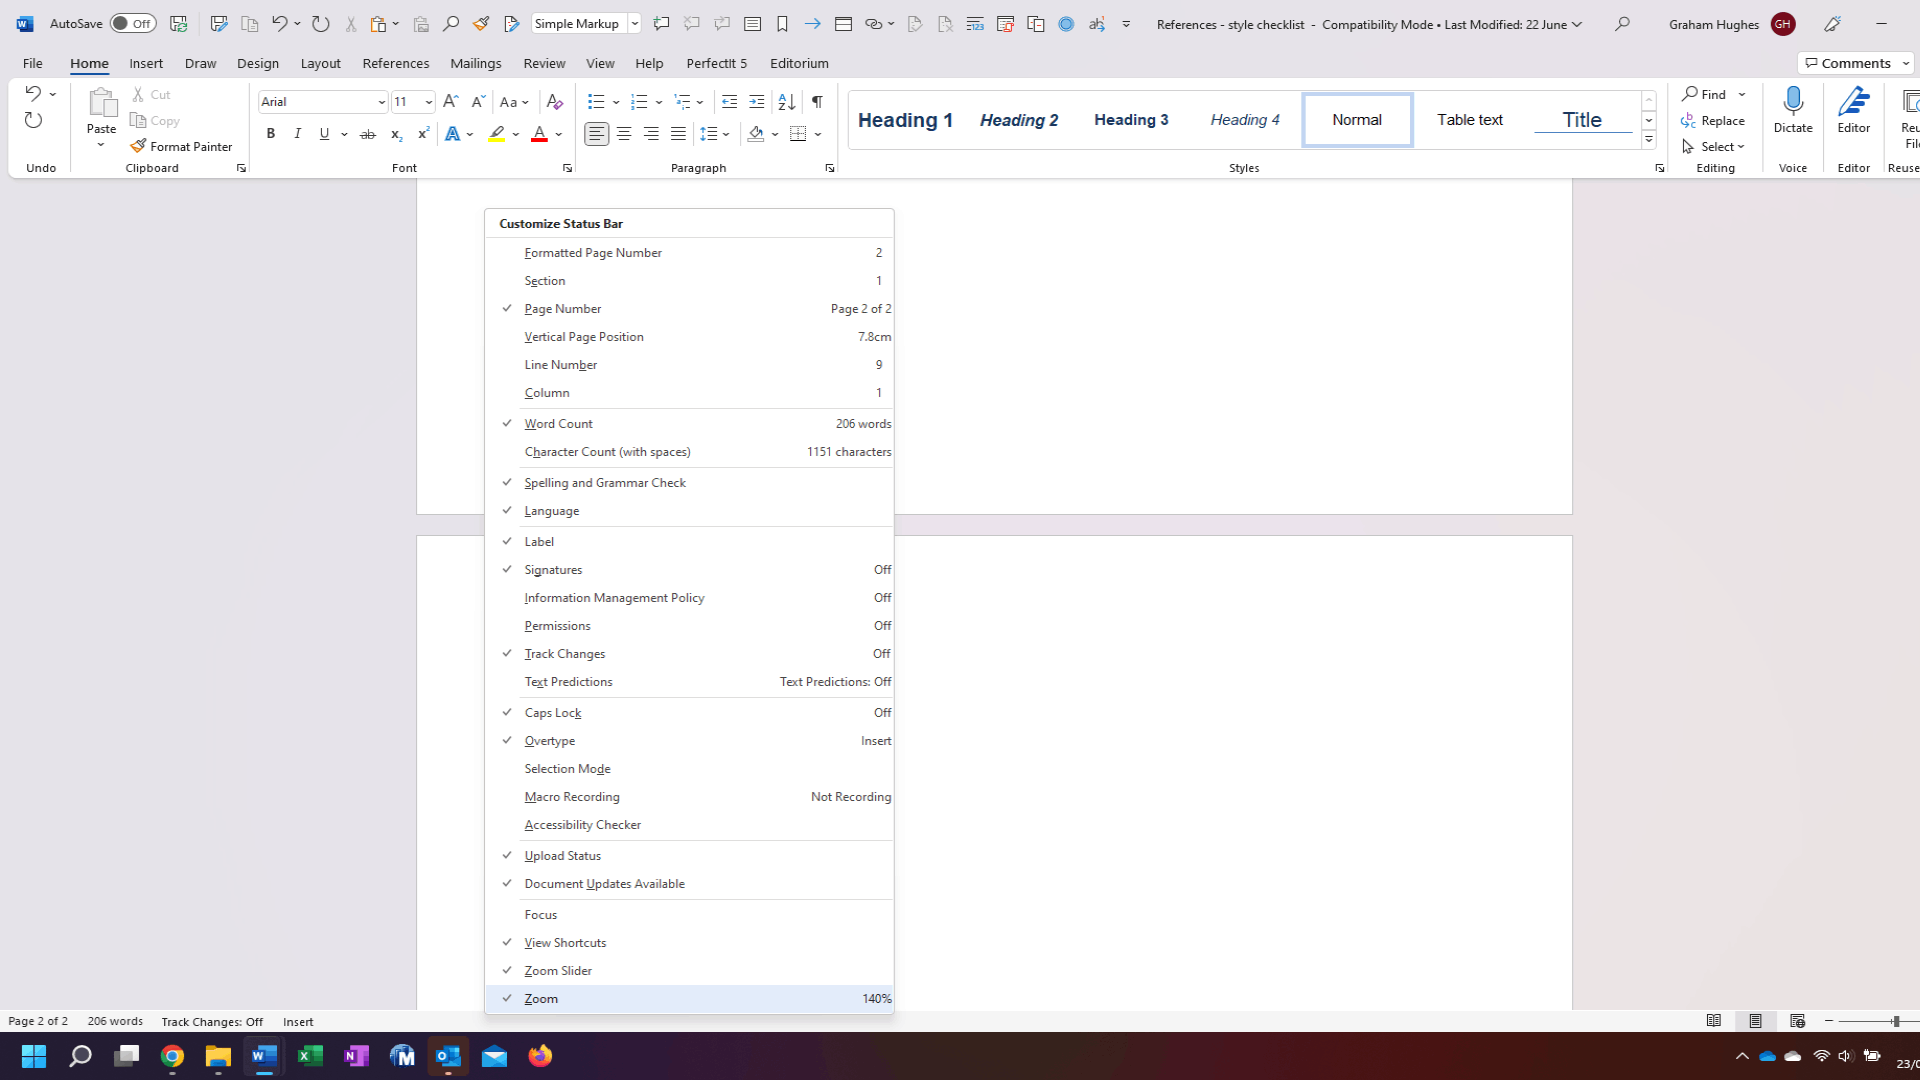Open the Editor pane
1920x1080 pixels.
click(x=1854, y=110)
